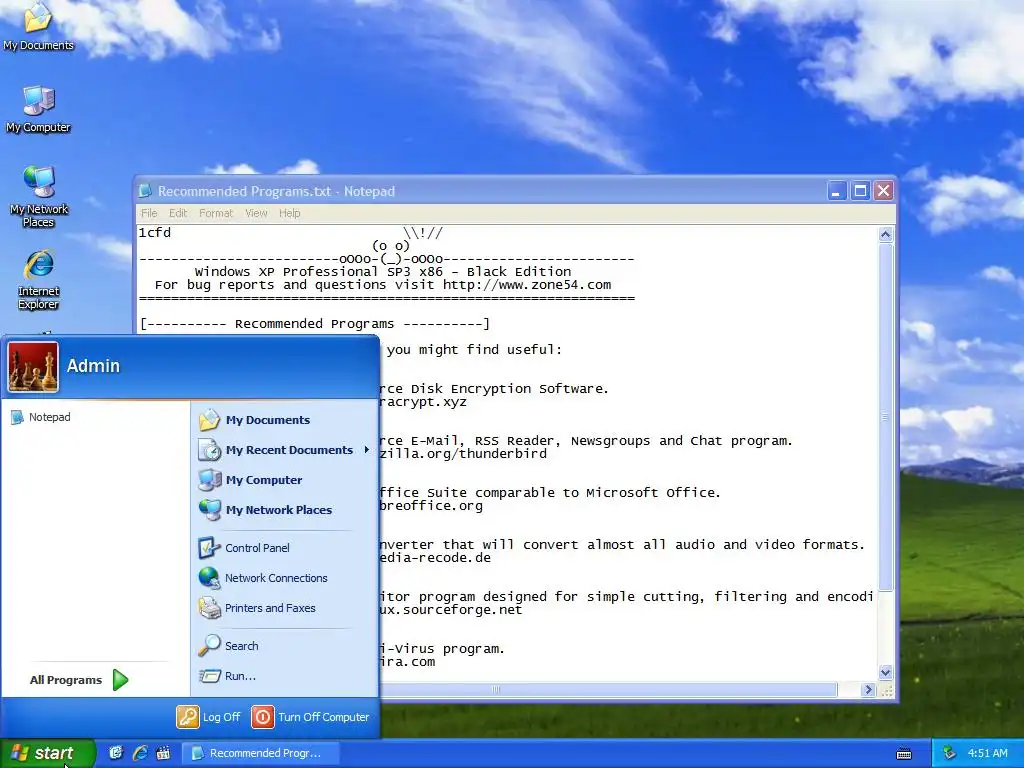
Task: Select My Computer desktop icon
Action: point(38,108)
